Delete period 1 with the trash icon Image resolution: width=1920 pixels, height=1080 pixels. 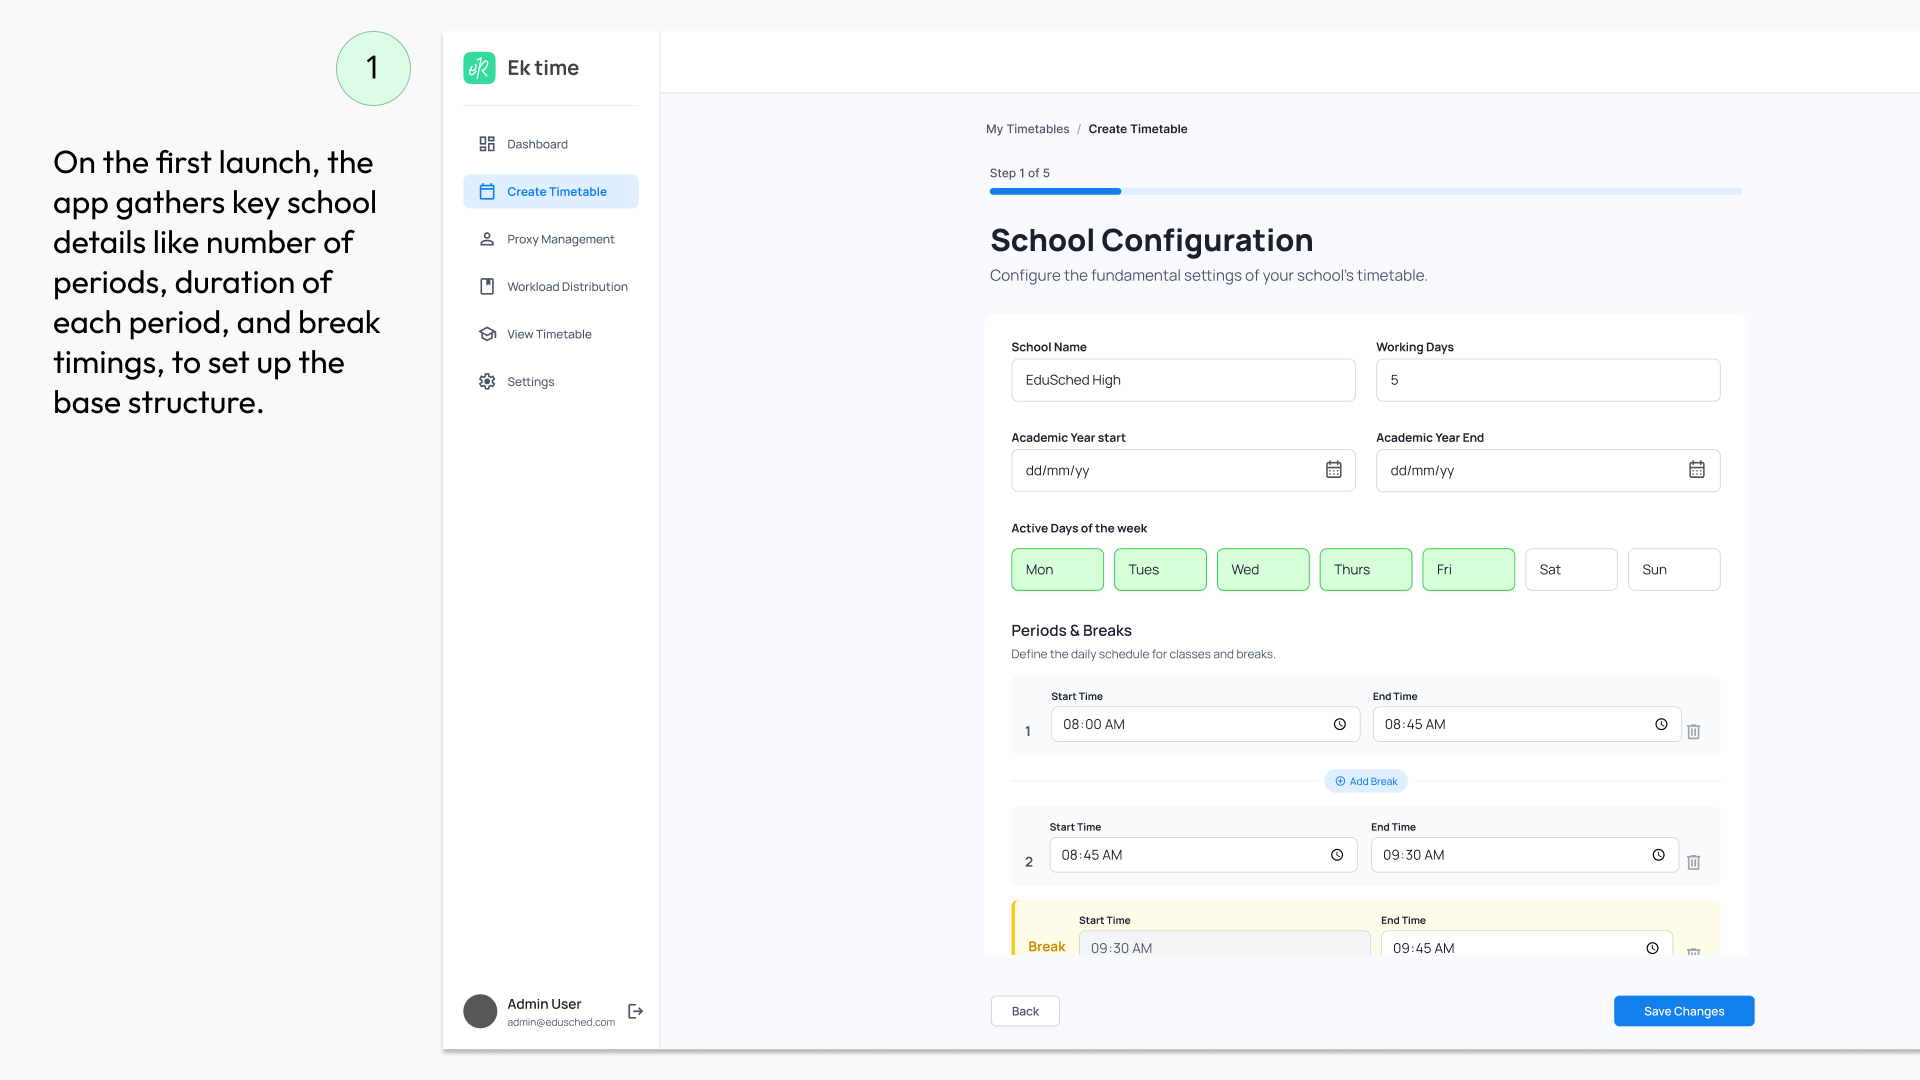[x=1694, y=732]
